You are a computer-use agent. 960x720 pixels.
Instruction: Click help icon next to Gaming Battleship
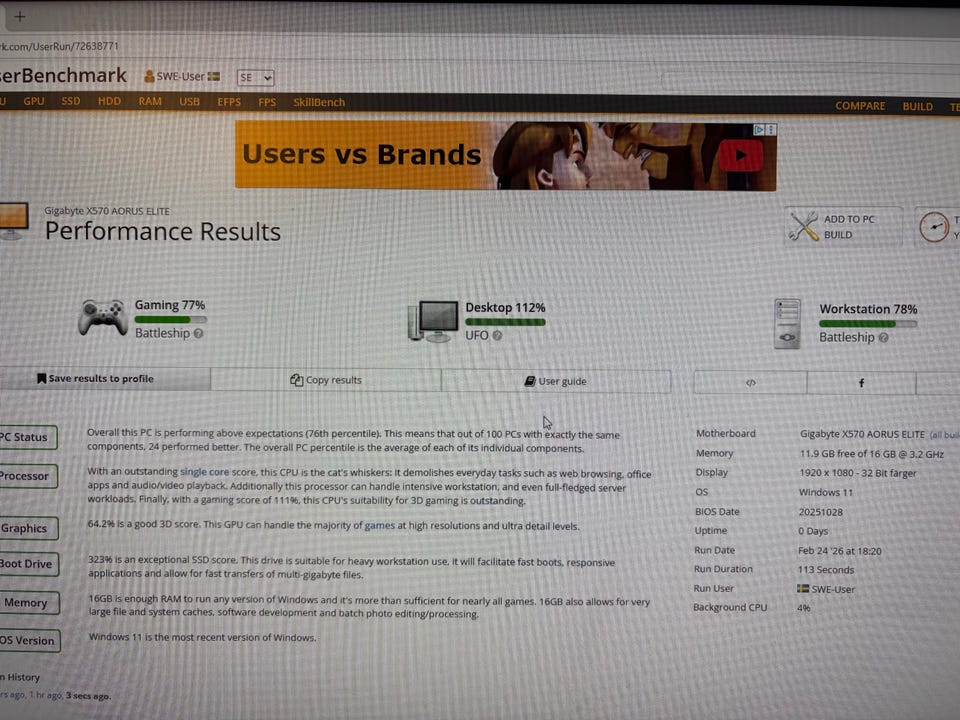click(x=198, y=334)
